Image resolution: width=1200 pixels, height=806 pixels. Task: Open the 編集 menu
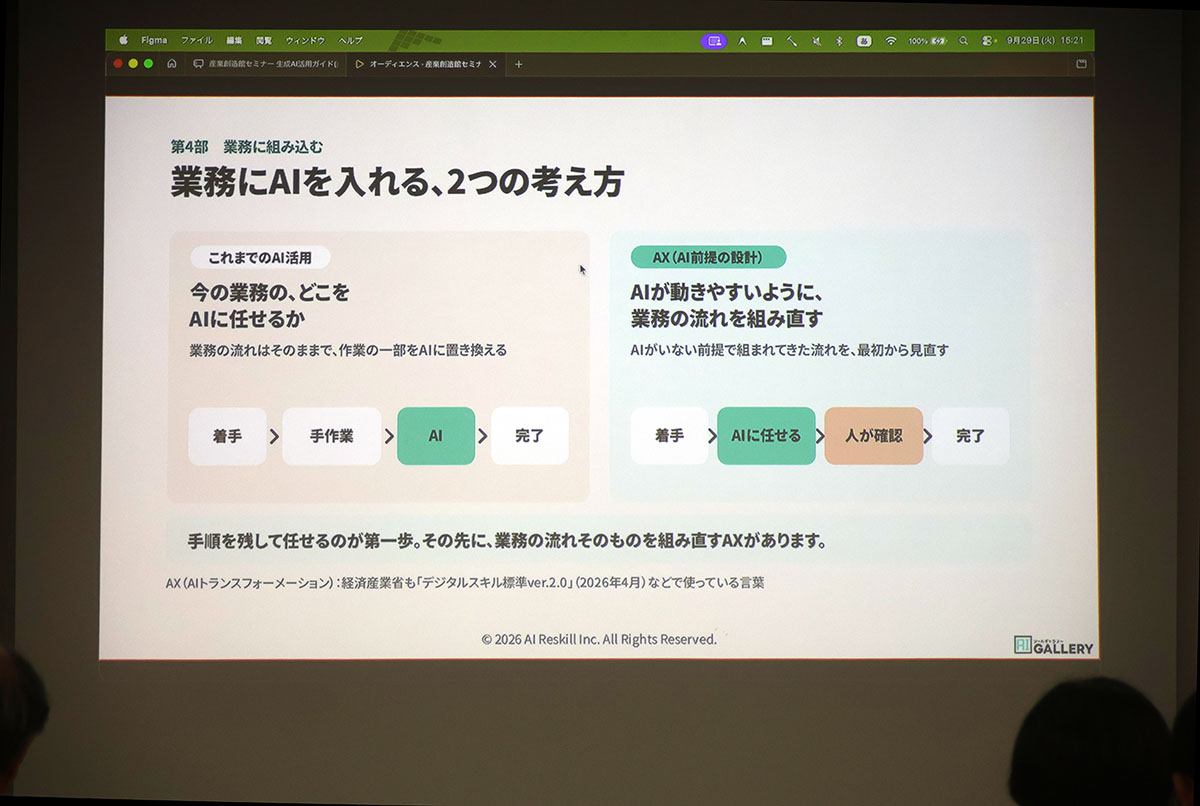coord(235,41)
